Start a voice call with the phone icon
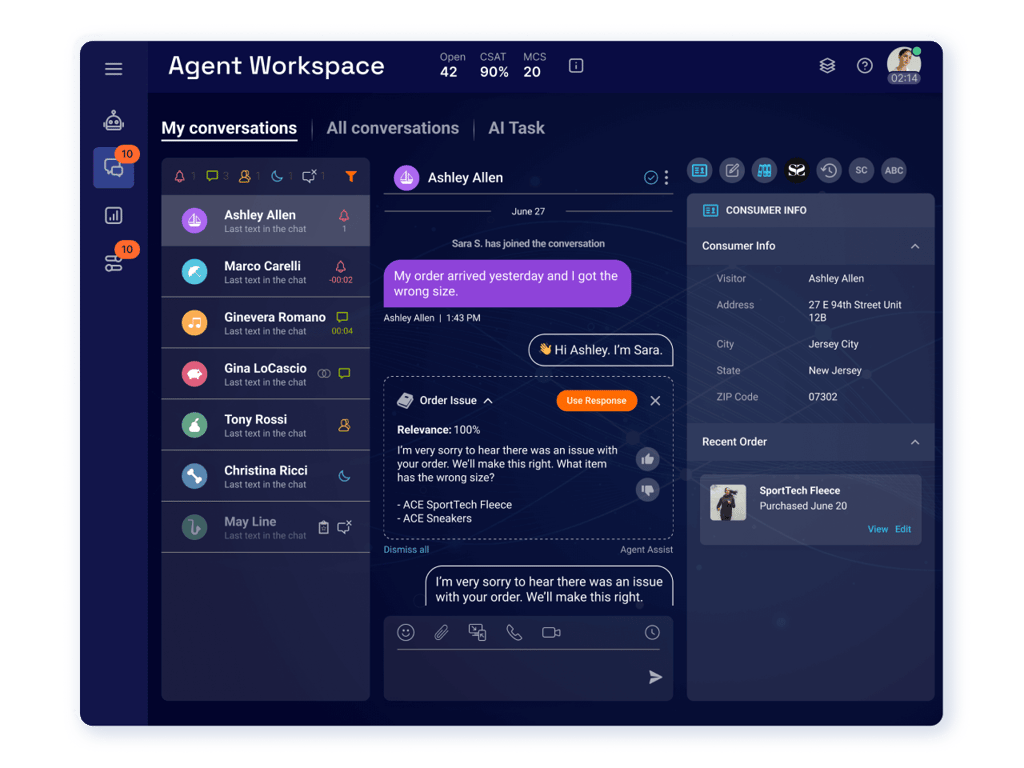This screenshot has width=1024, height=768. [514, 632]
